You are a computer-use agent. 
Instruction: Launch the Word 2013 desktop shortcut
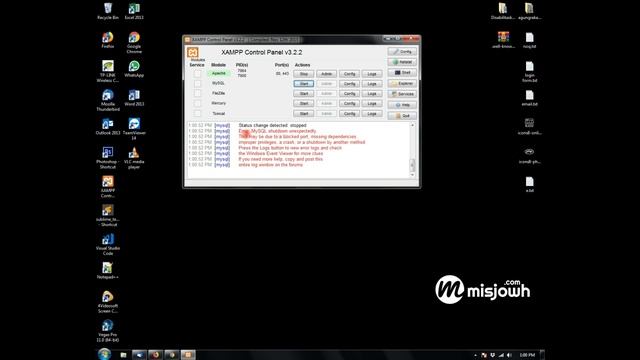click(x=134, y=98)
